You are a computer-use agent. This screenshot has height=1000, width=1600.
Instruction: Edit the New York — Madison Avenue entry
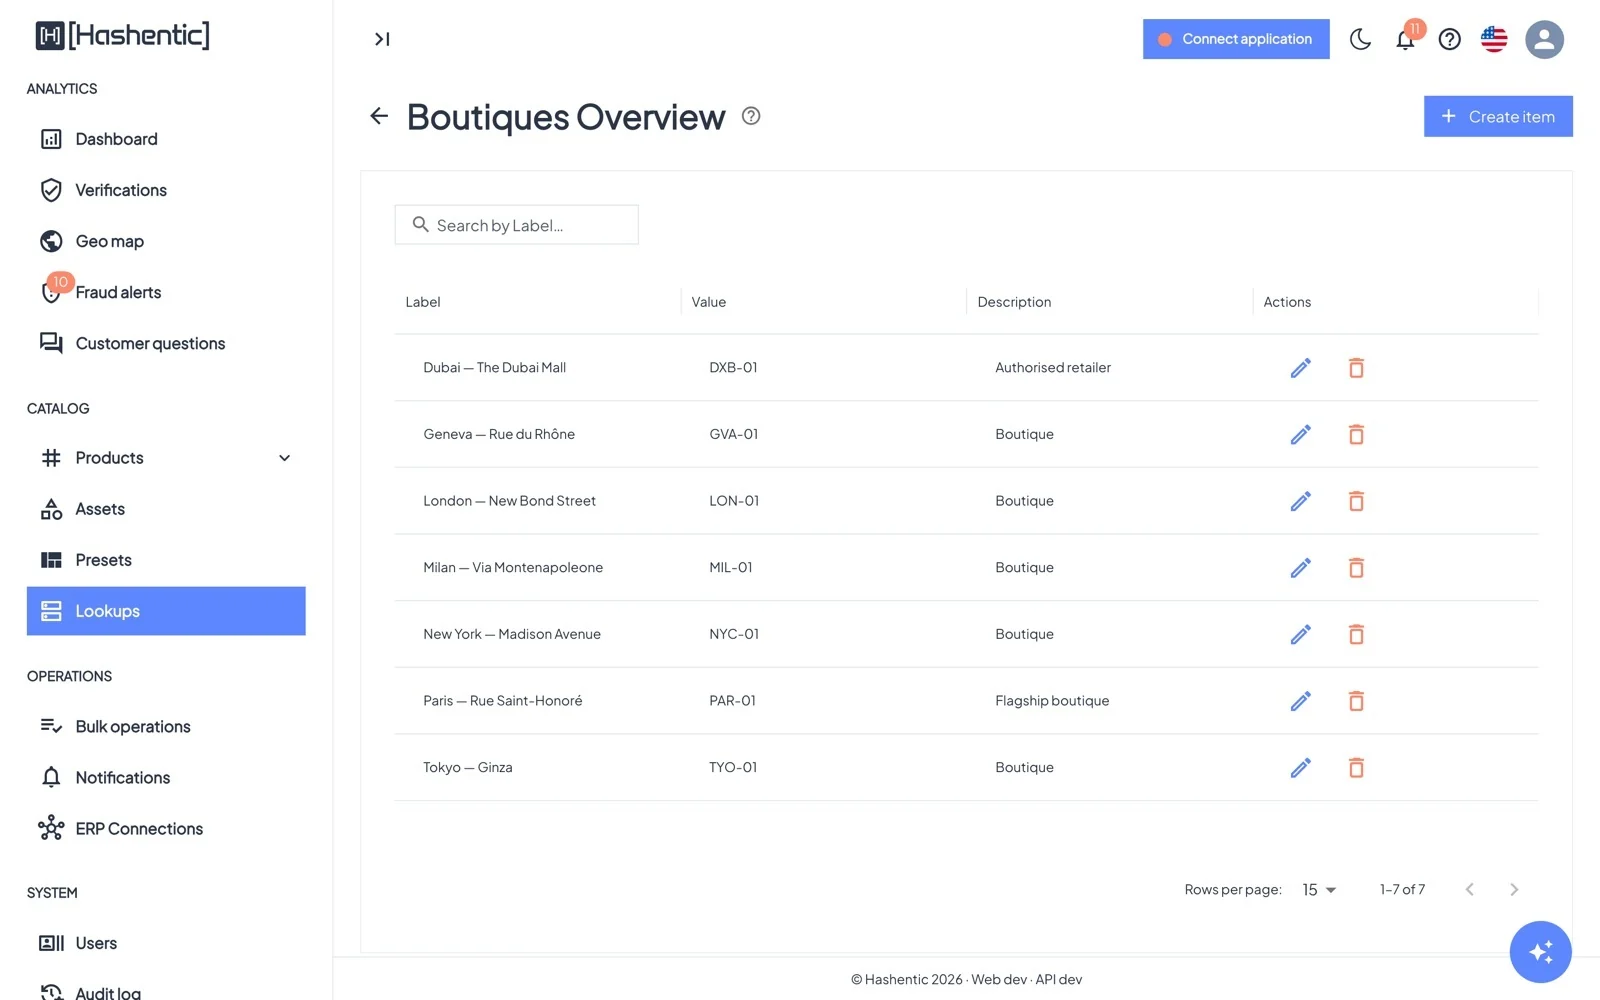click(1300, 634)
